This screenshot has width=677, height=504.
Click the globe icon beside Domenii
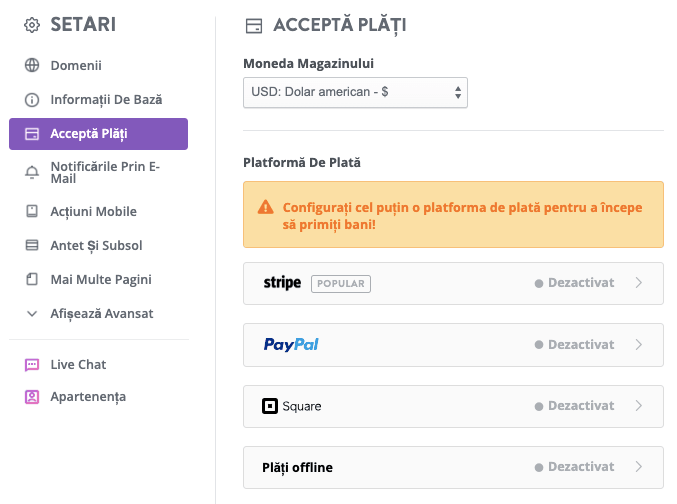click(32, 65)
